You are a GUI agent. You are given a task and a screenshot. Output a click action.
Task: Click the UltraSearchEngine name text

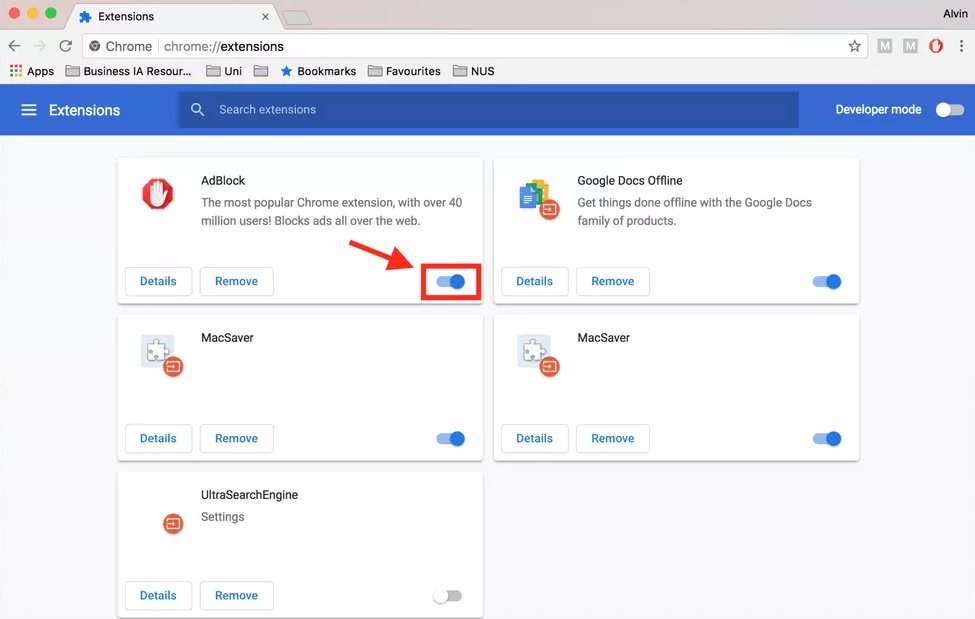tap(249, 495)
